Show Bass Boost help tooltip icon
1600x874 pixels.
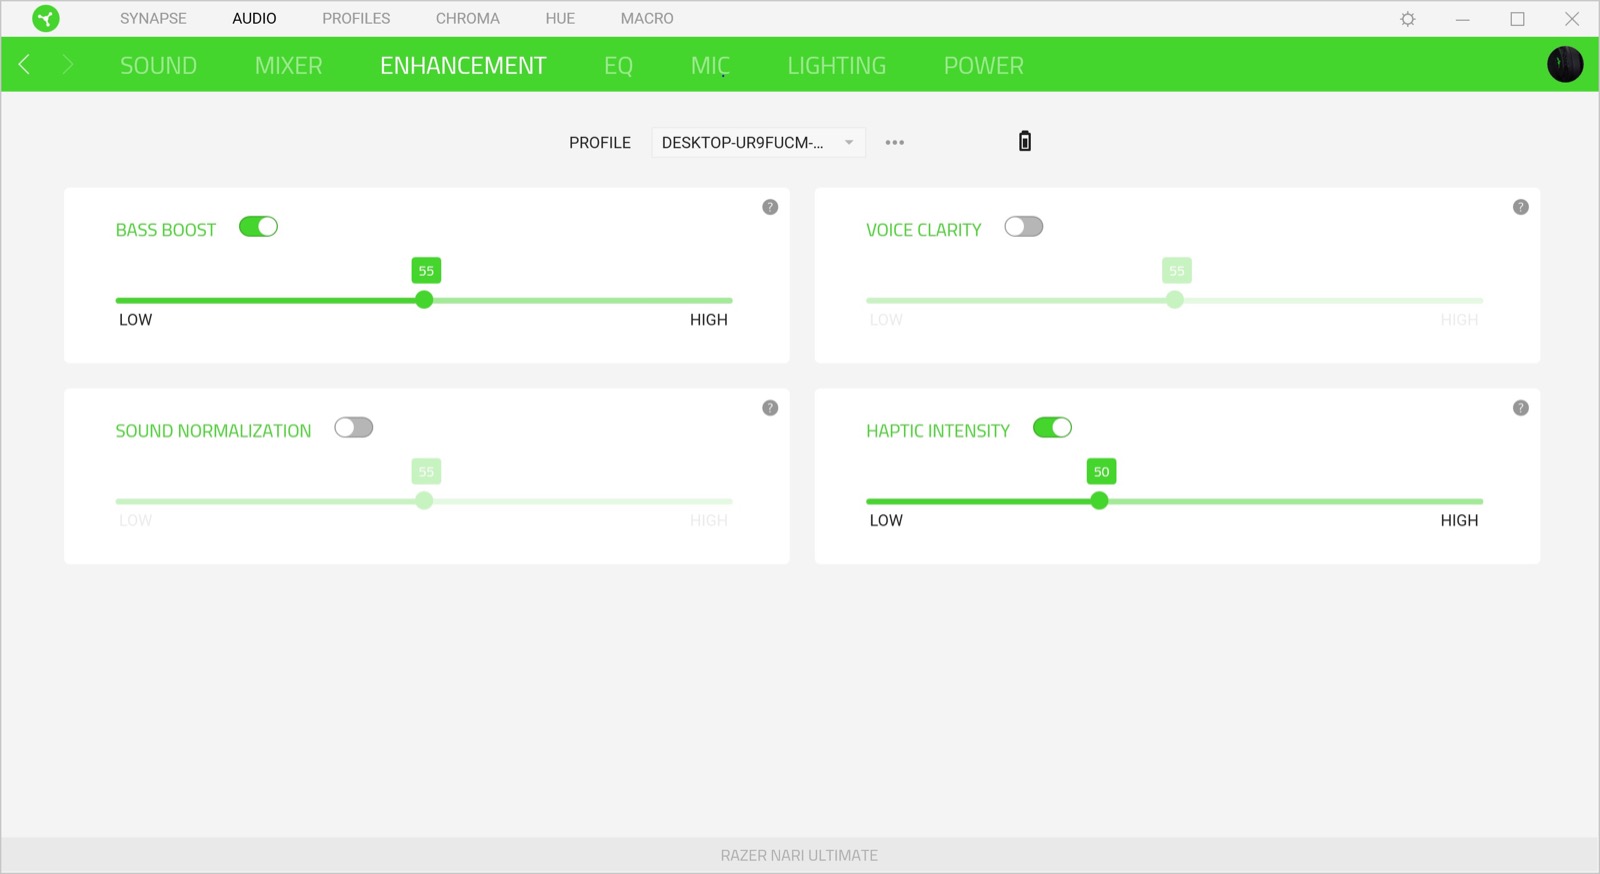click(770, 207)
